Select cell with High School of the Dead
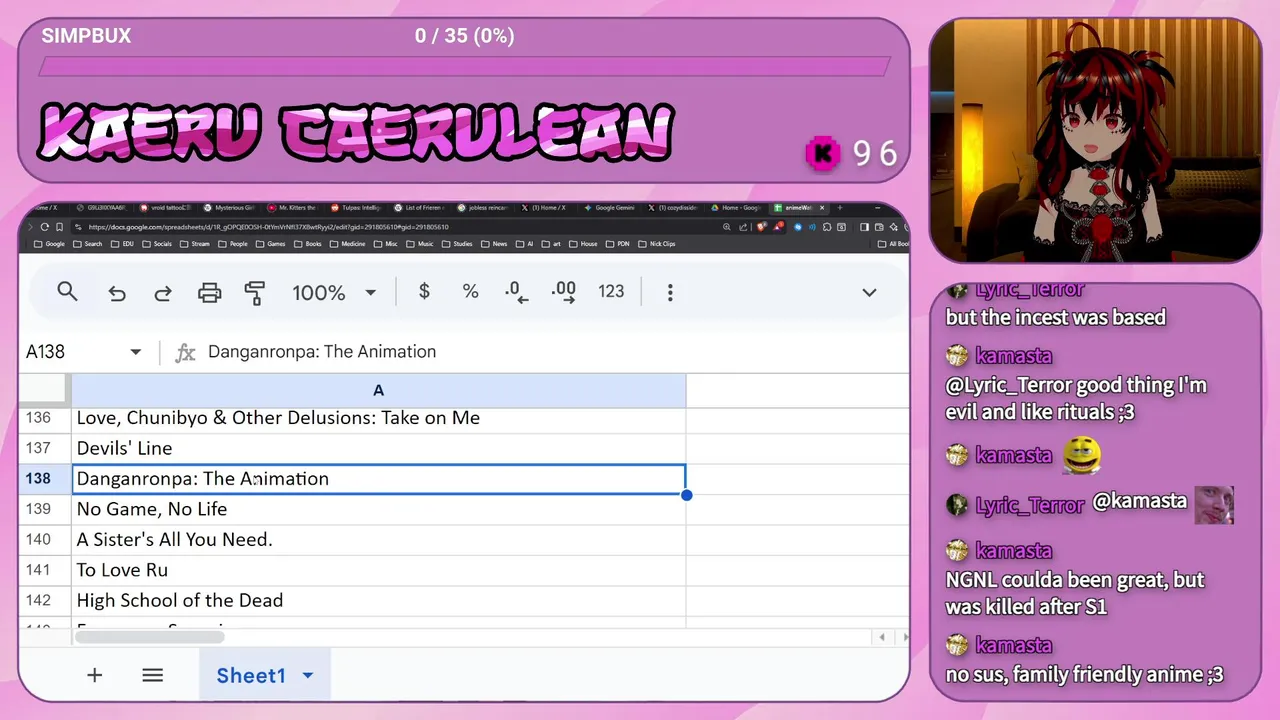Screen dimensions: 1280x720 [x=378, y=600]
